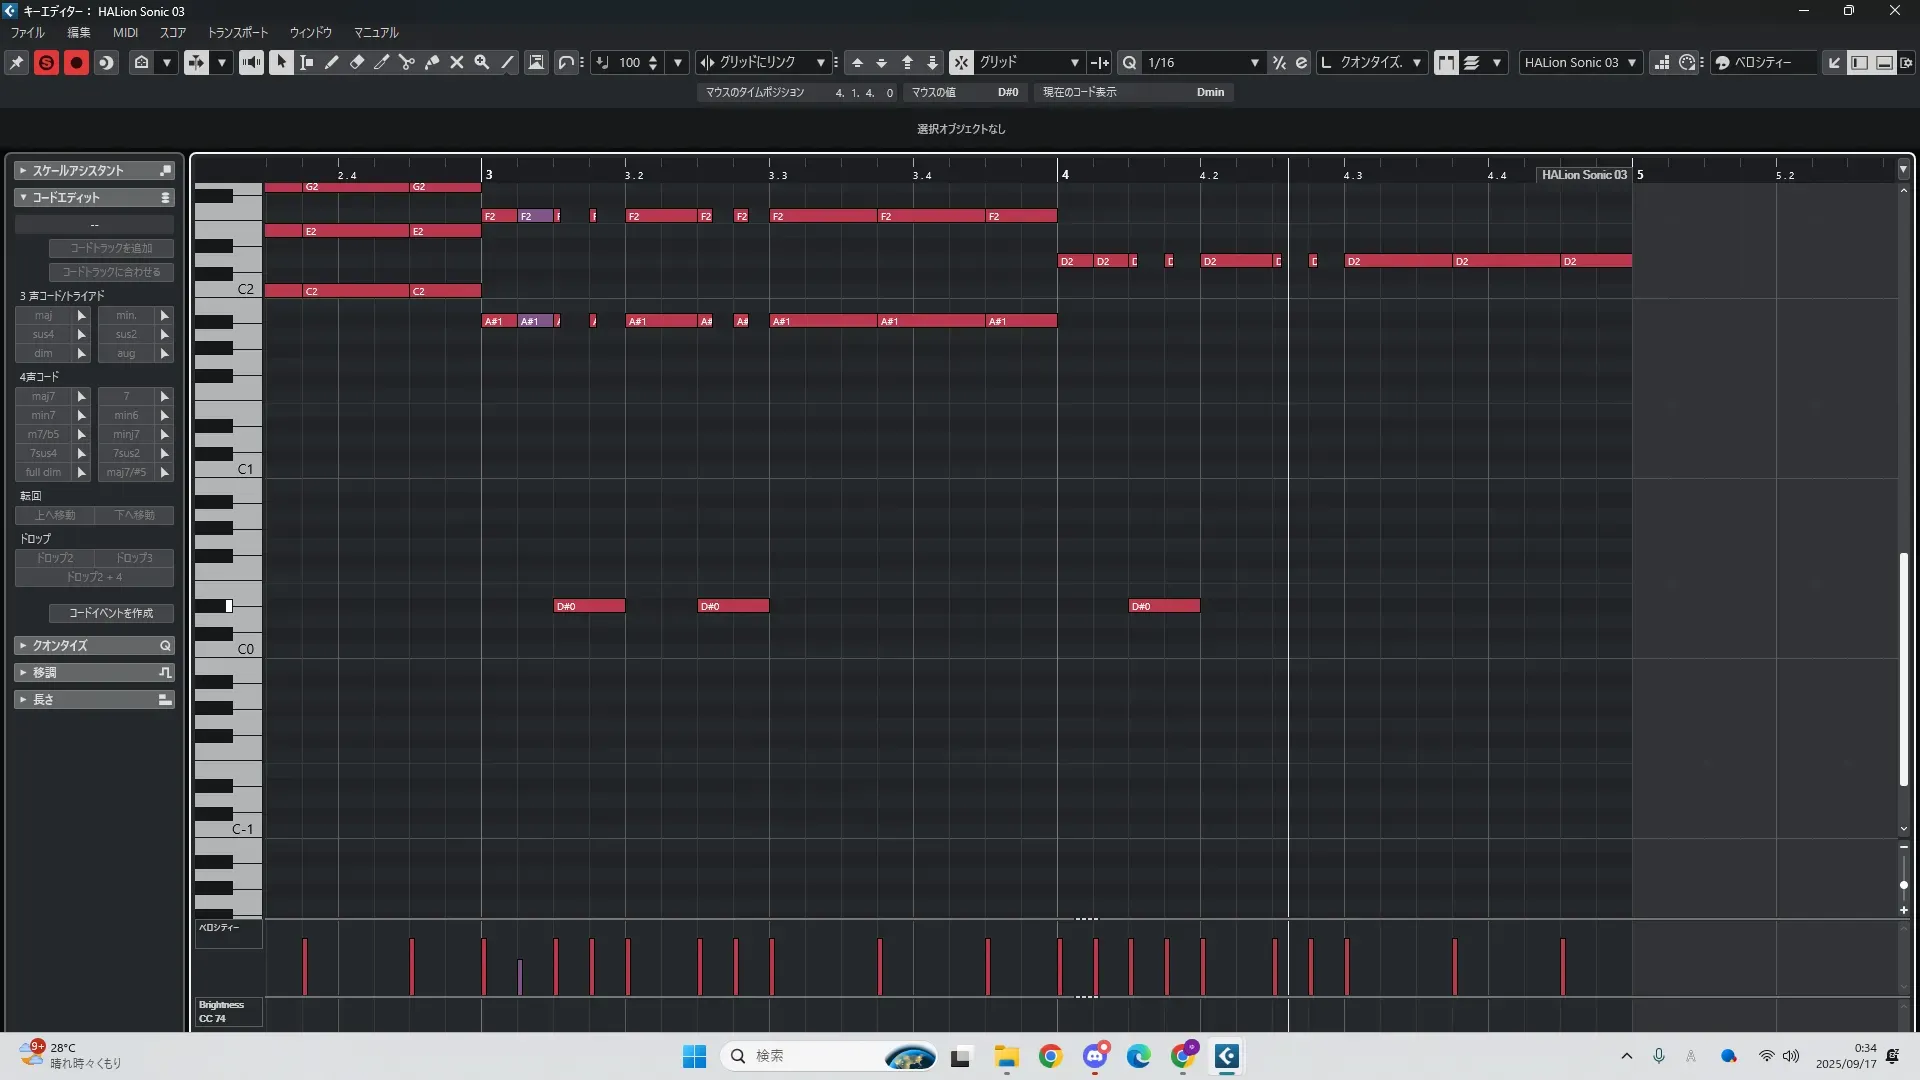Click the Object Selection arrow tool
Viewport: 1920px width, 1080px height.
coord(281,62)
